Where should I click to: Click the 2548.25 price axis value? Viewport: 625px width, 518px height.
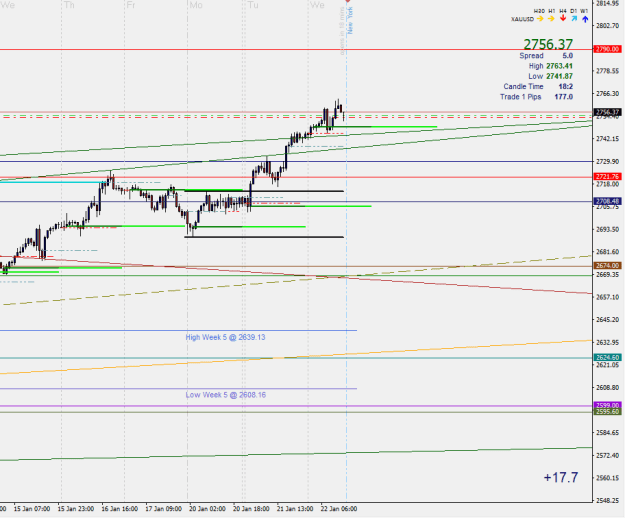pyautogui.click(x=607, y=500)
